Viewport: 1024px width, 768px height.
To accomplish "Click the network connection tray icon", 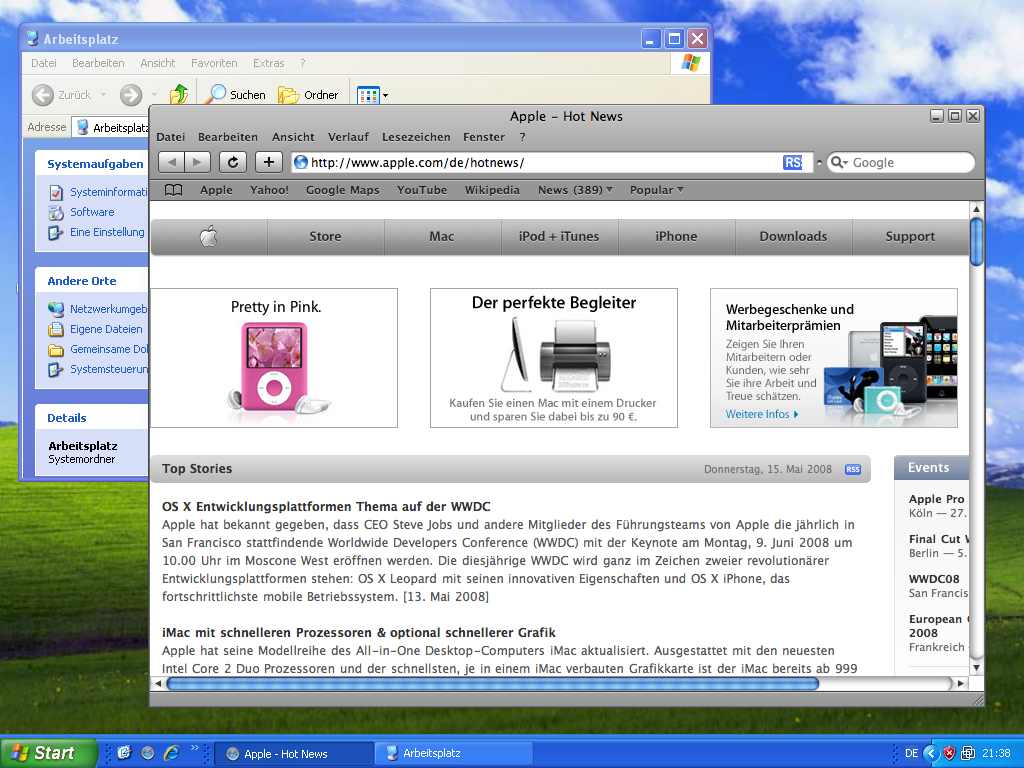I will 968,753.
